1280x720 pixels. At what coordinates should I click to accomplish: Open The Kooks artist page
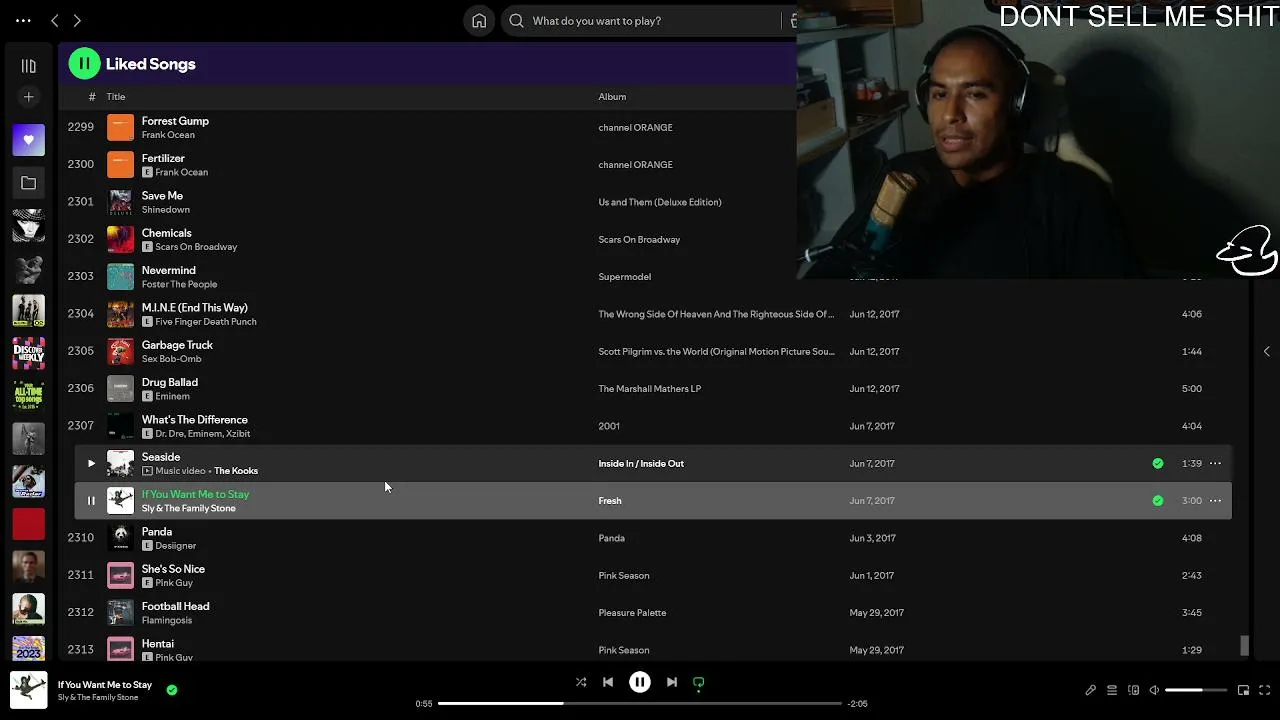[x=236, y=471]
